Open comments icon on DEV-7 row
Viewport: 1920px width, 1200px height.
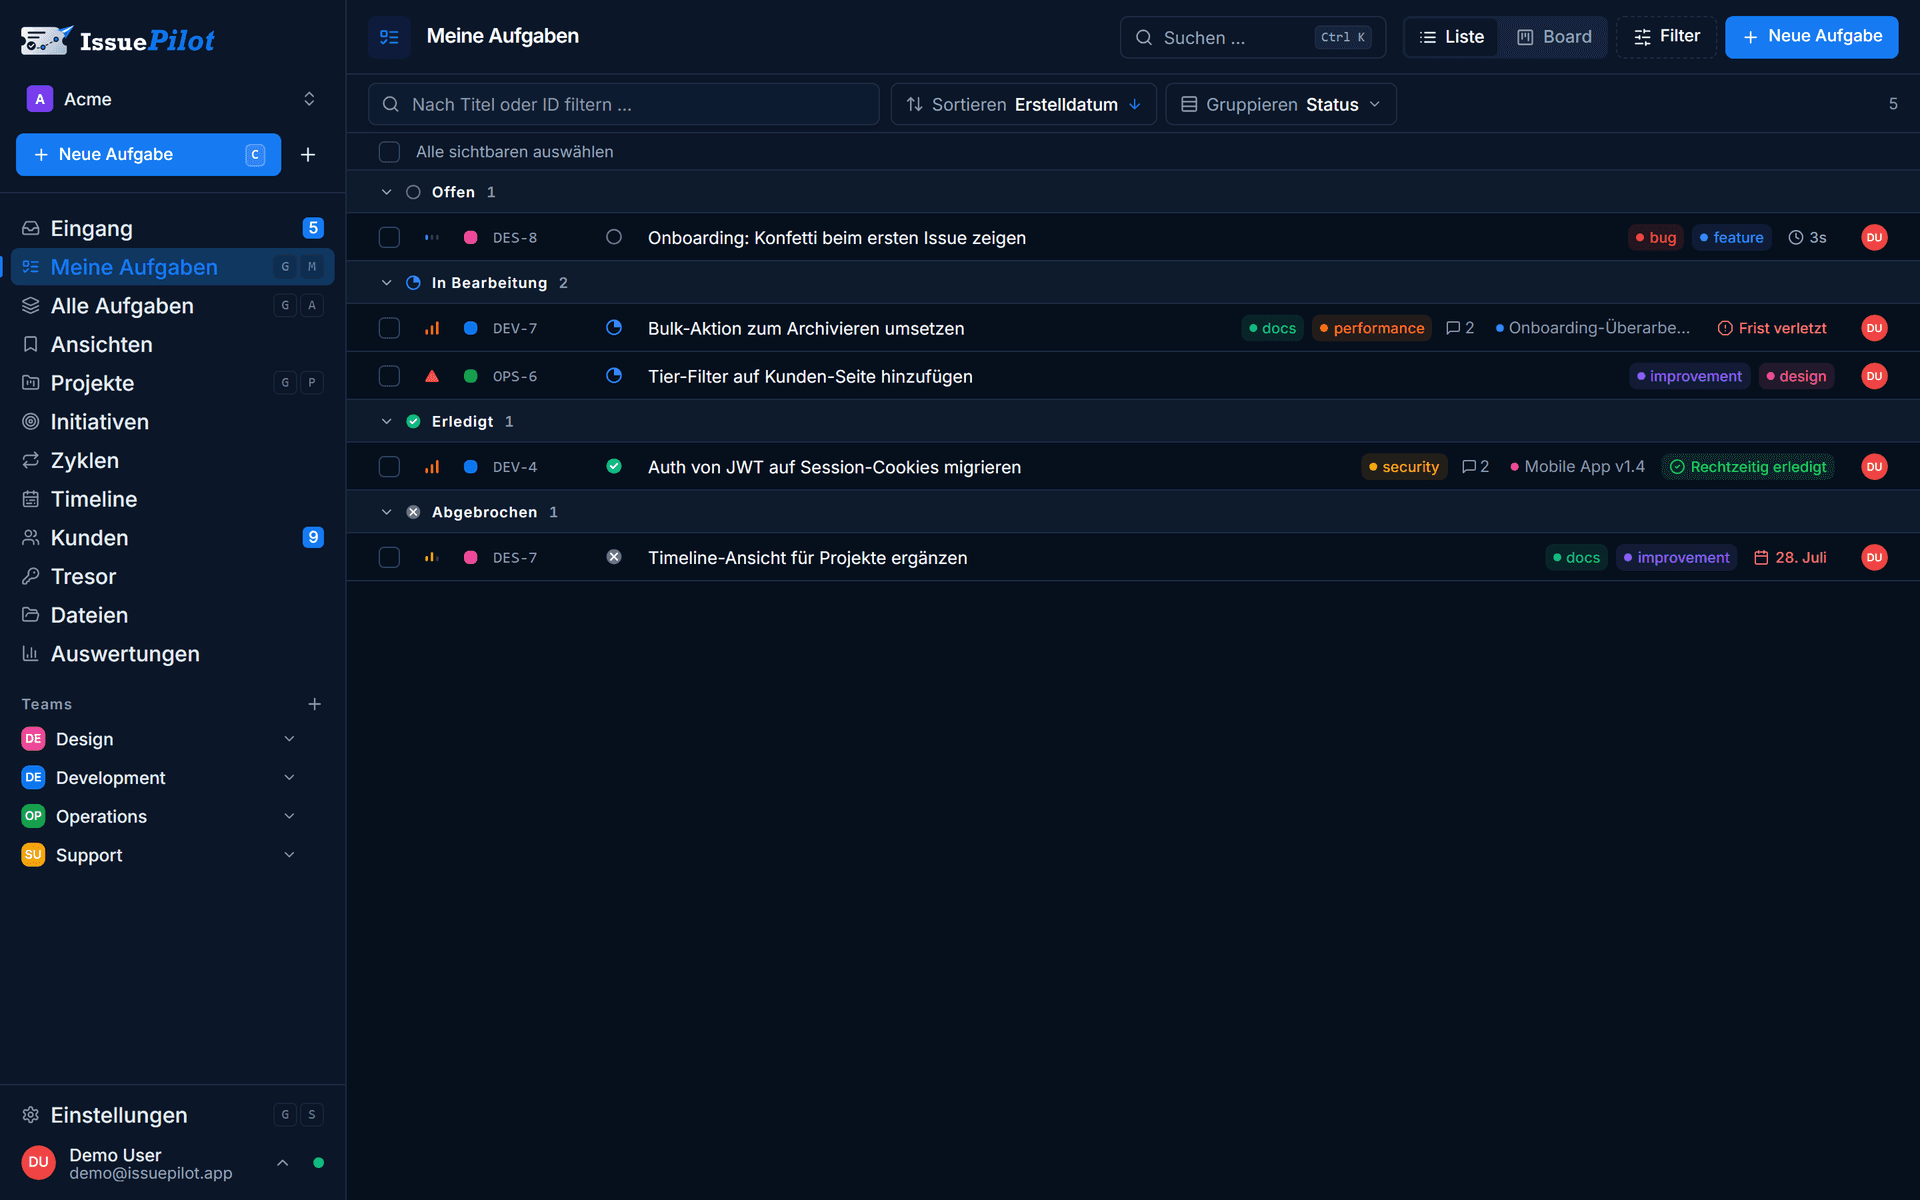click(x=1453, y=328)
